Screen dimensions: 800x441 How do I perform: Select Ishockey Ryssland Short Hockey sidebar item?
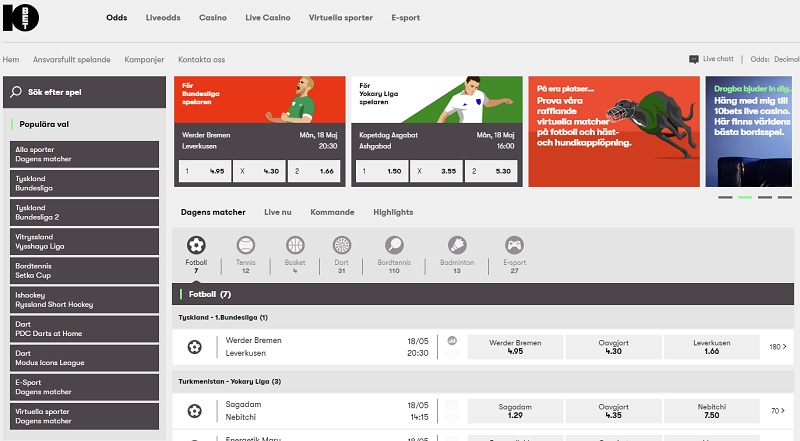click(x=84, y=300)
